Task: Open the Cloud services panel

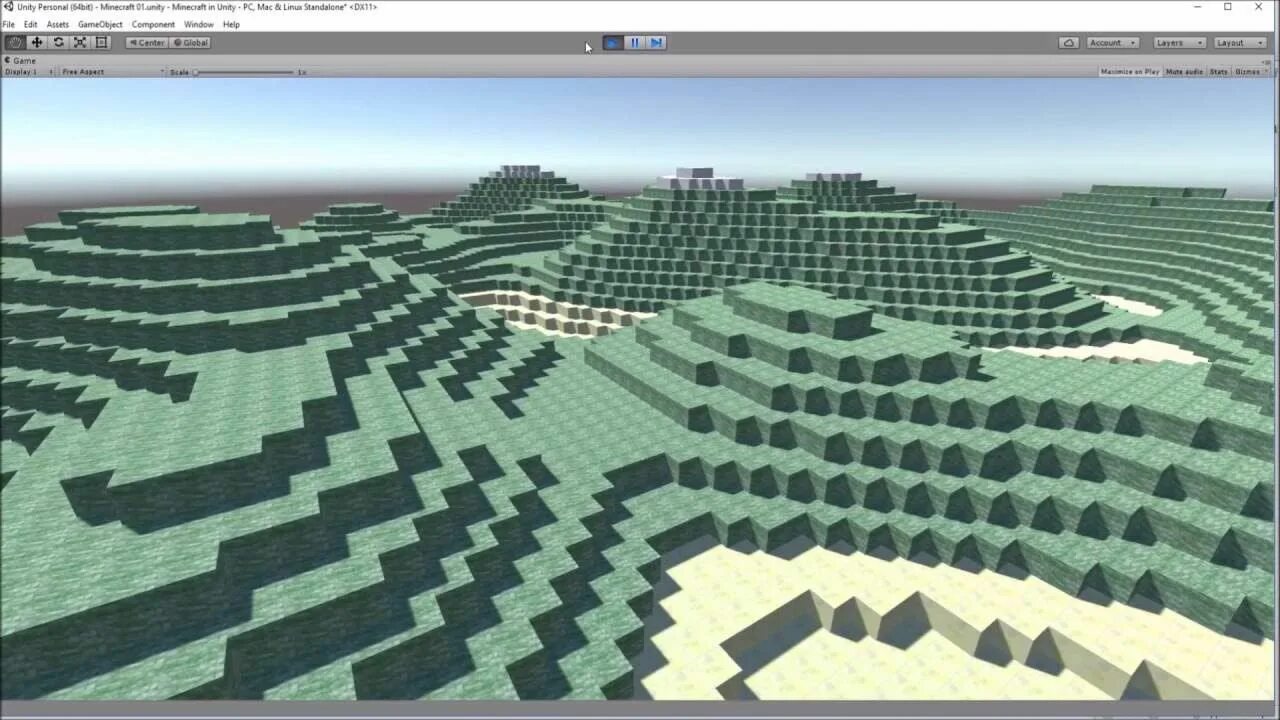Action: (x=1069, y=42)
